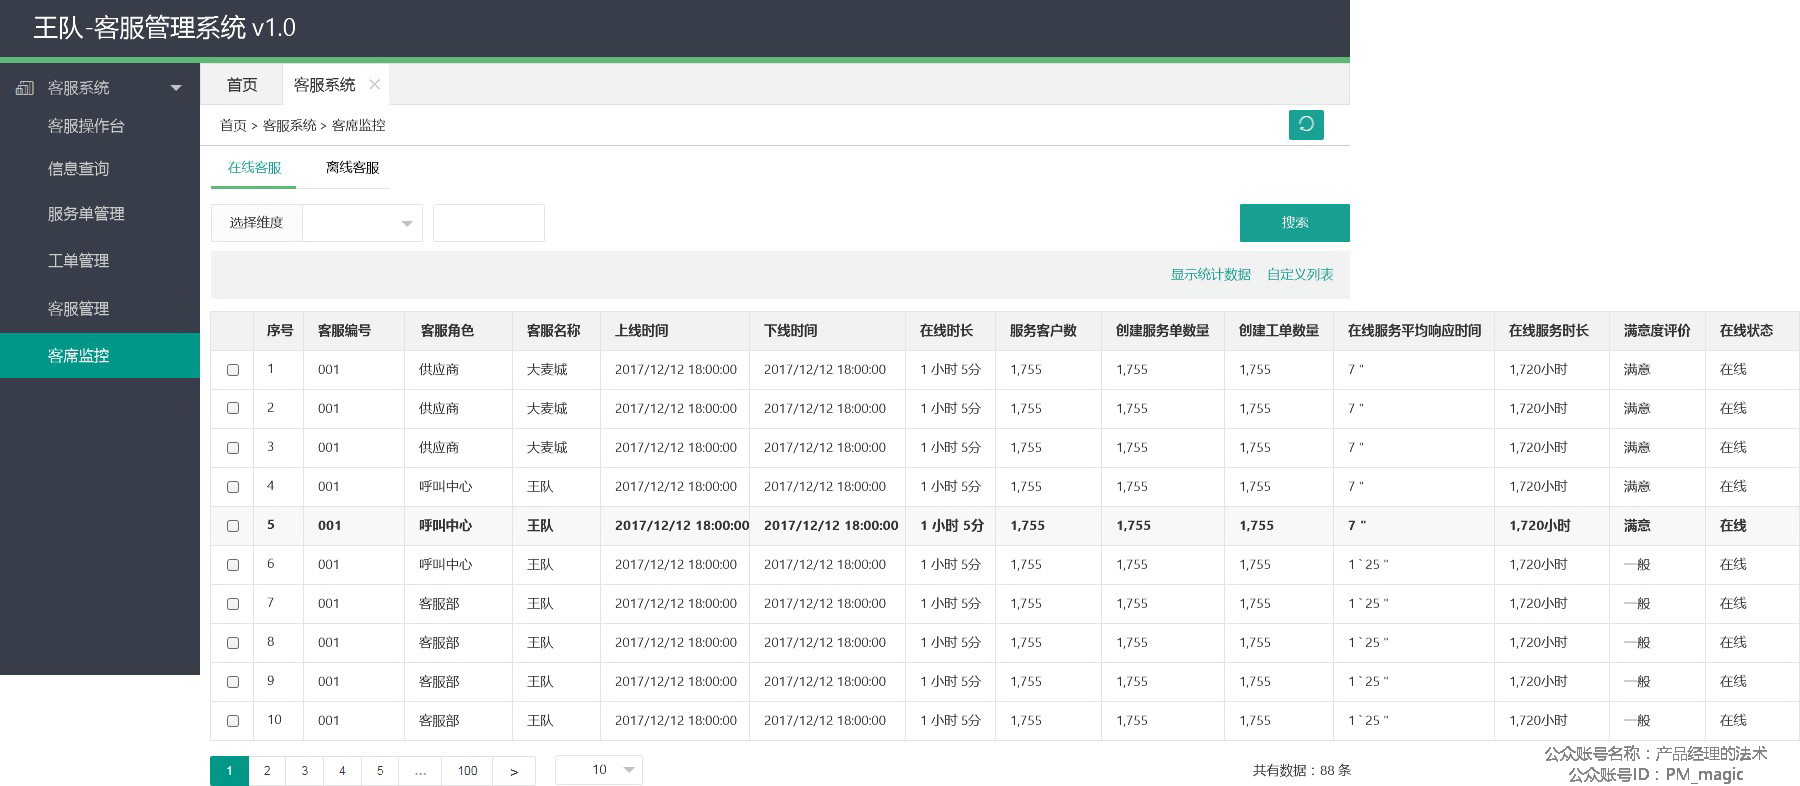The image size is (1800, 786).
Task: Tick the checkbox for row 3
Action: pos(233,448)
